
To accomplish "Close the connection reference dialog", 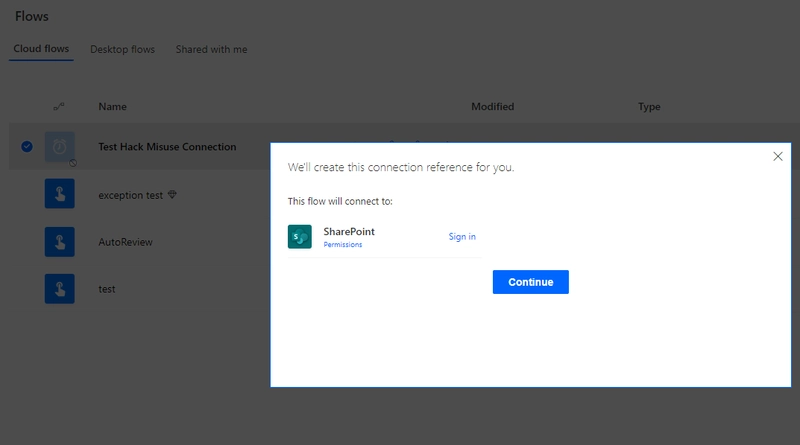I will [778, 156].
